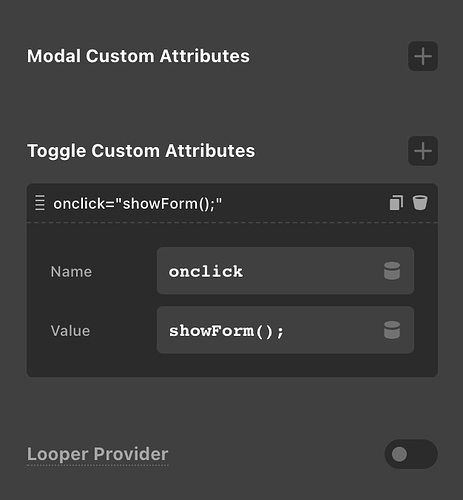Viewport: 463px width, 500px height.
Task: Click the Looper Provider label
Action: [98, 454]
